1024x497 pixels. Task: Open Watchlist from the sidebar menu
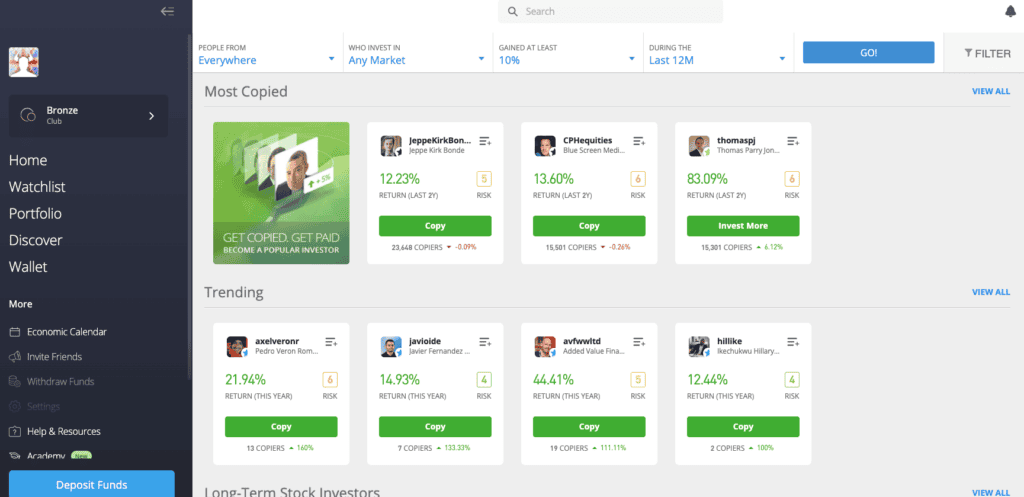37,187
